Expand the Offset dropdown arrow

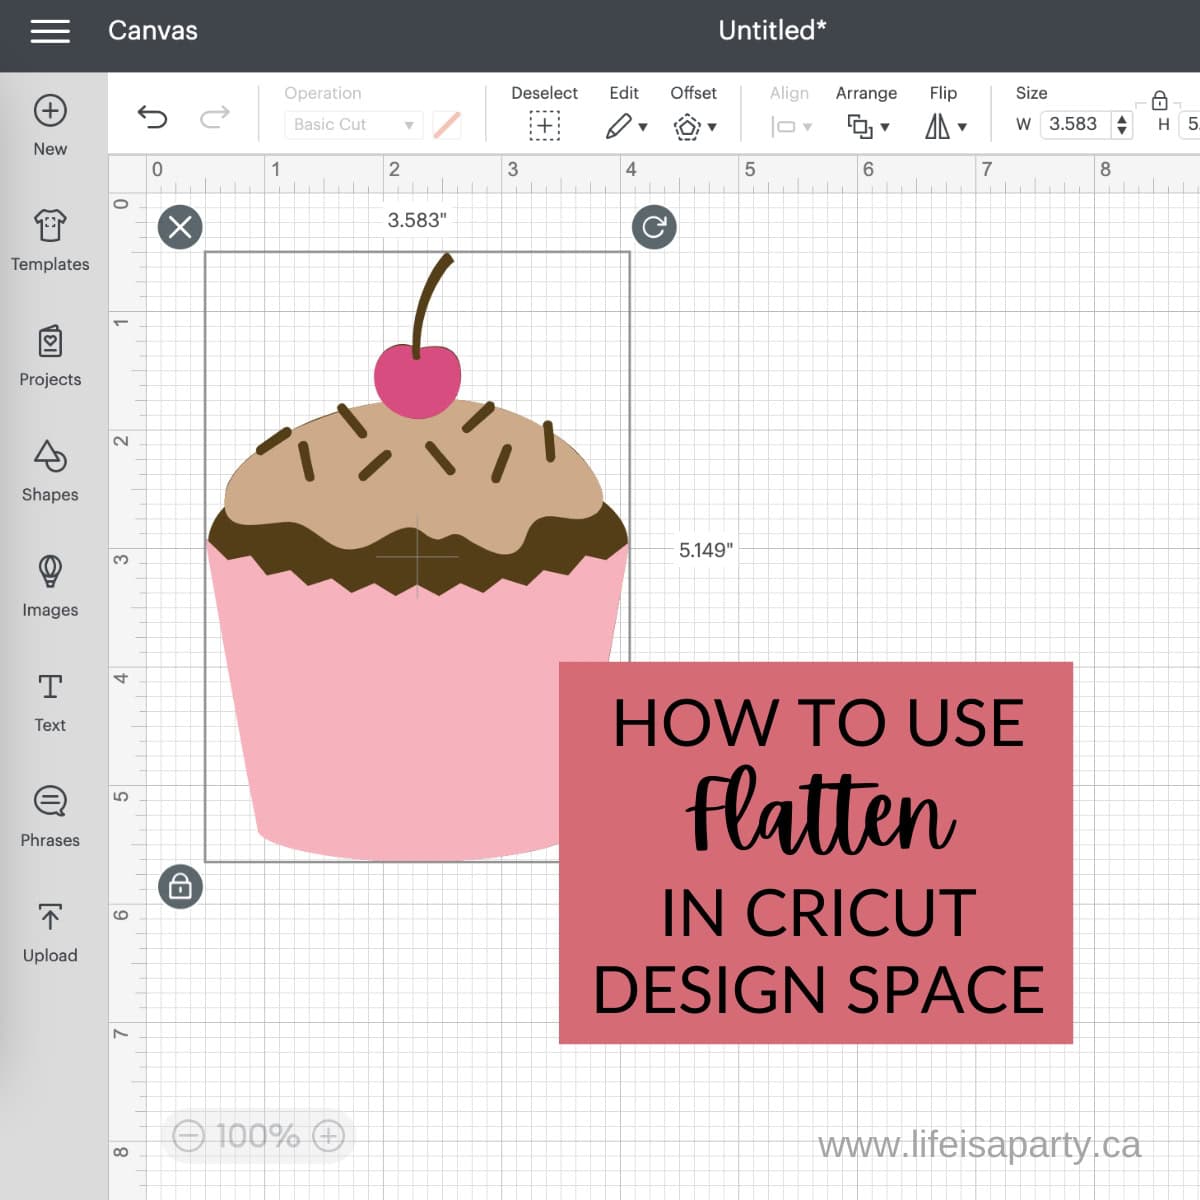pos(712,127)
